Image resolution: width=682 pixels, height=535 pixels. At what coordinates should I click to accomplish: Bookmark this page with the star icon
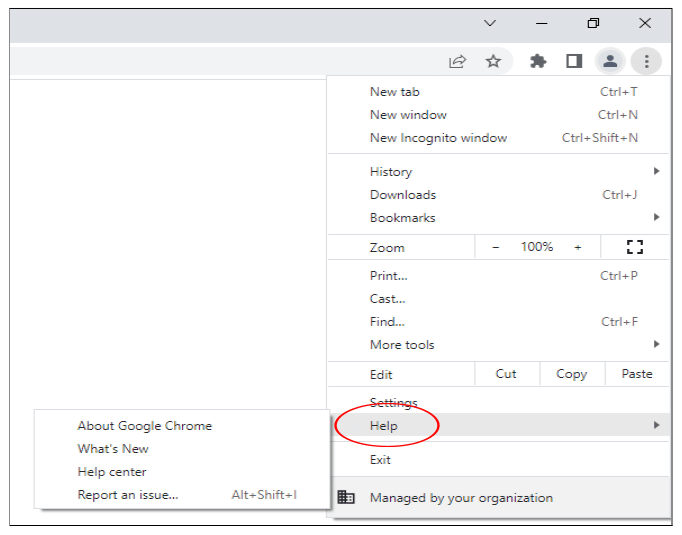(493, 61)
